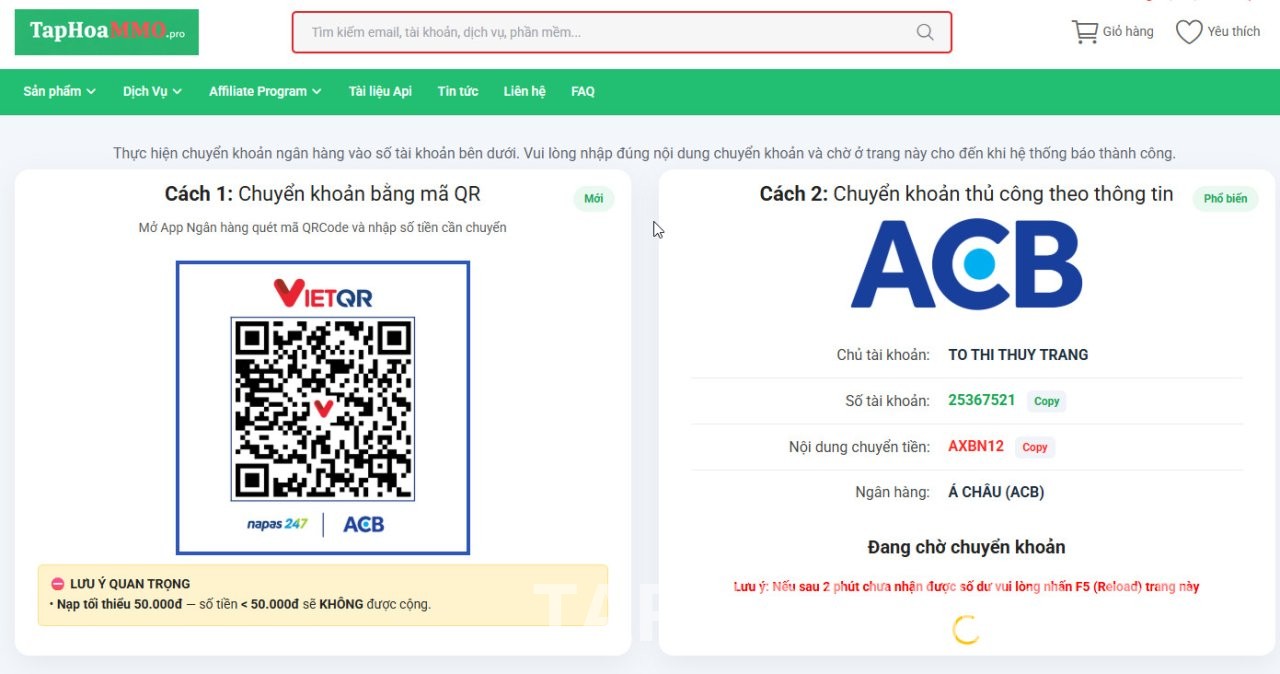The image size is (1280, 674).
Task: Click the VietQR code image
Action: [x=323, y=409]
